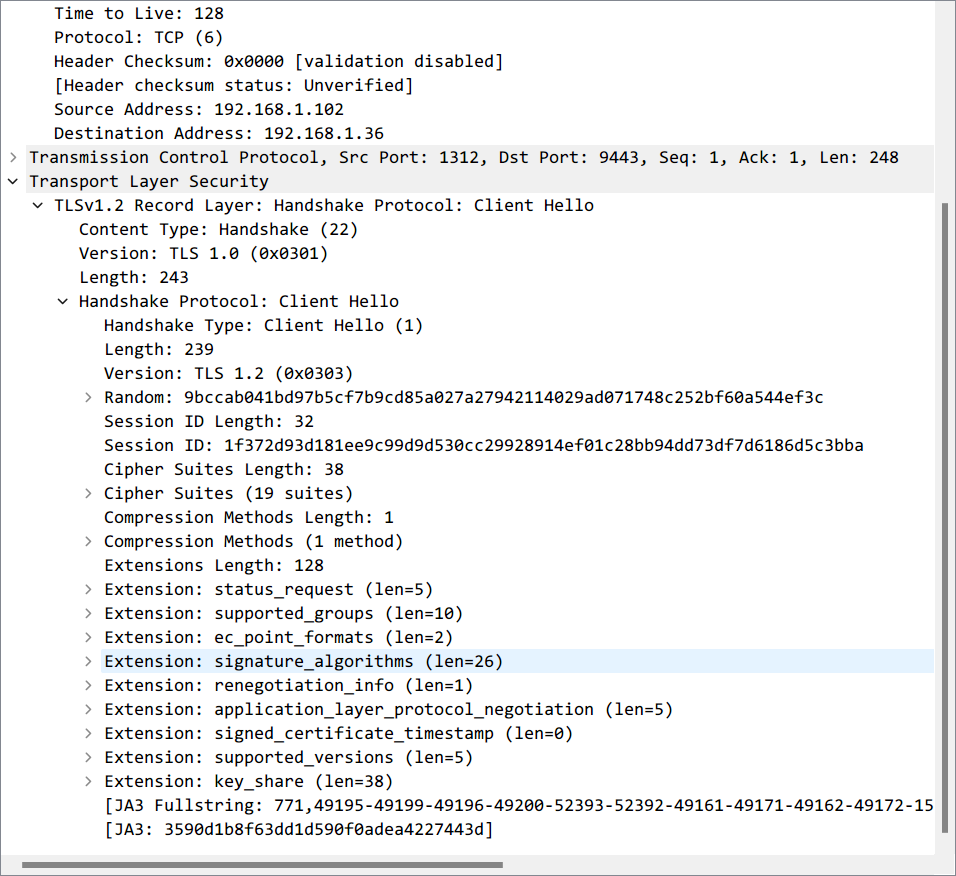This screenshot has width=956, height=876.
Task: Expand the ec_point_formats extension
Action: (x=88, y=637)
